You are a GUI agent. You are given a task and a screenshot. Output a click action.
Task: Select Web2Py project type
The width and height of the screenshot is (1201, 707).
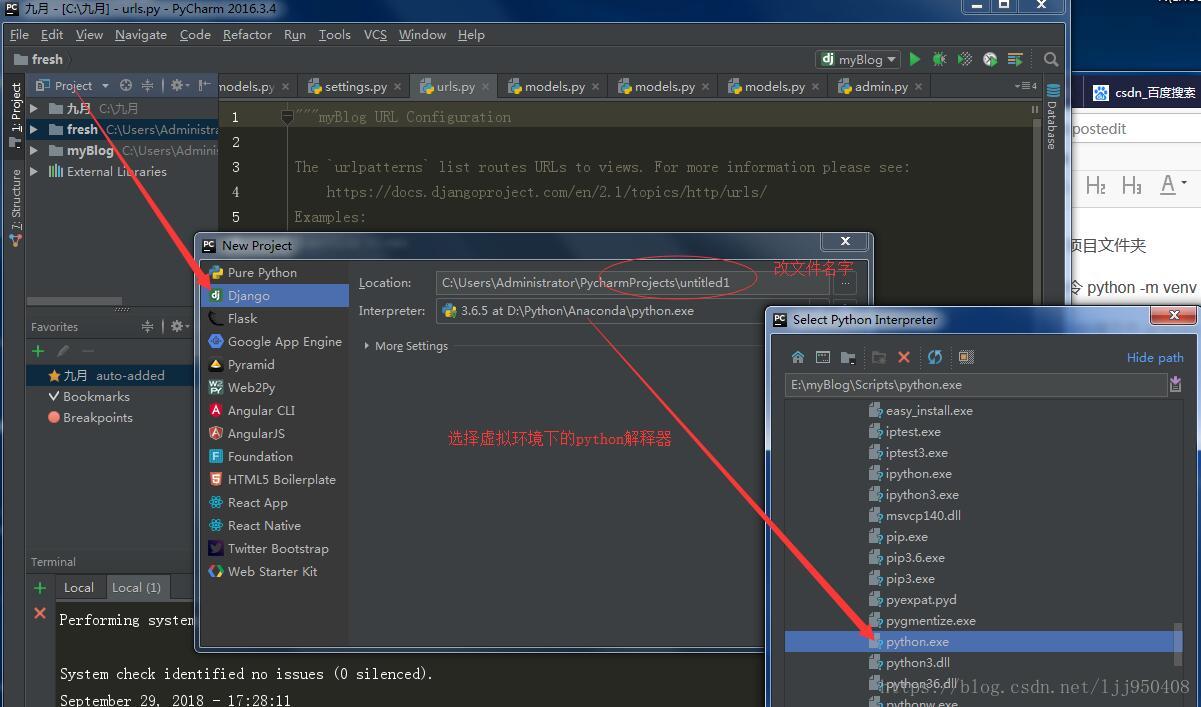275,387
